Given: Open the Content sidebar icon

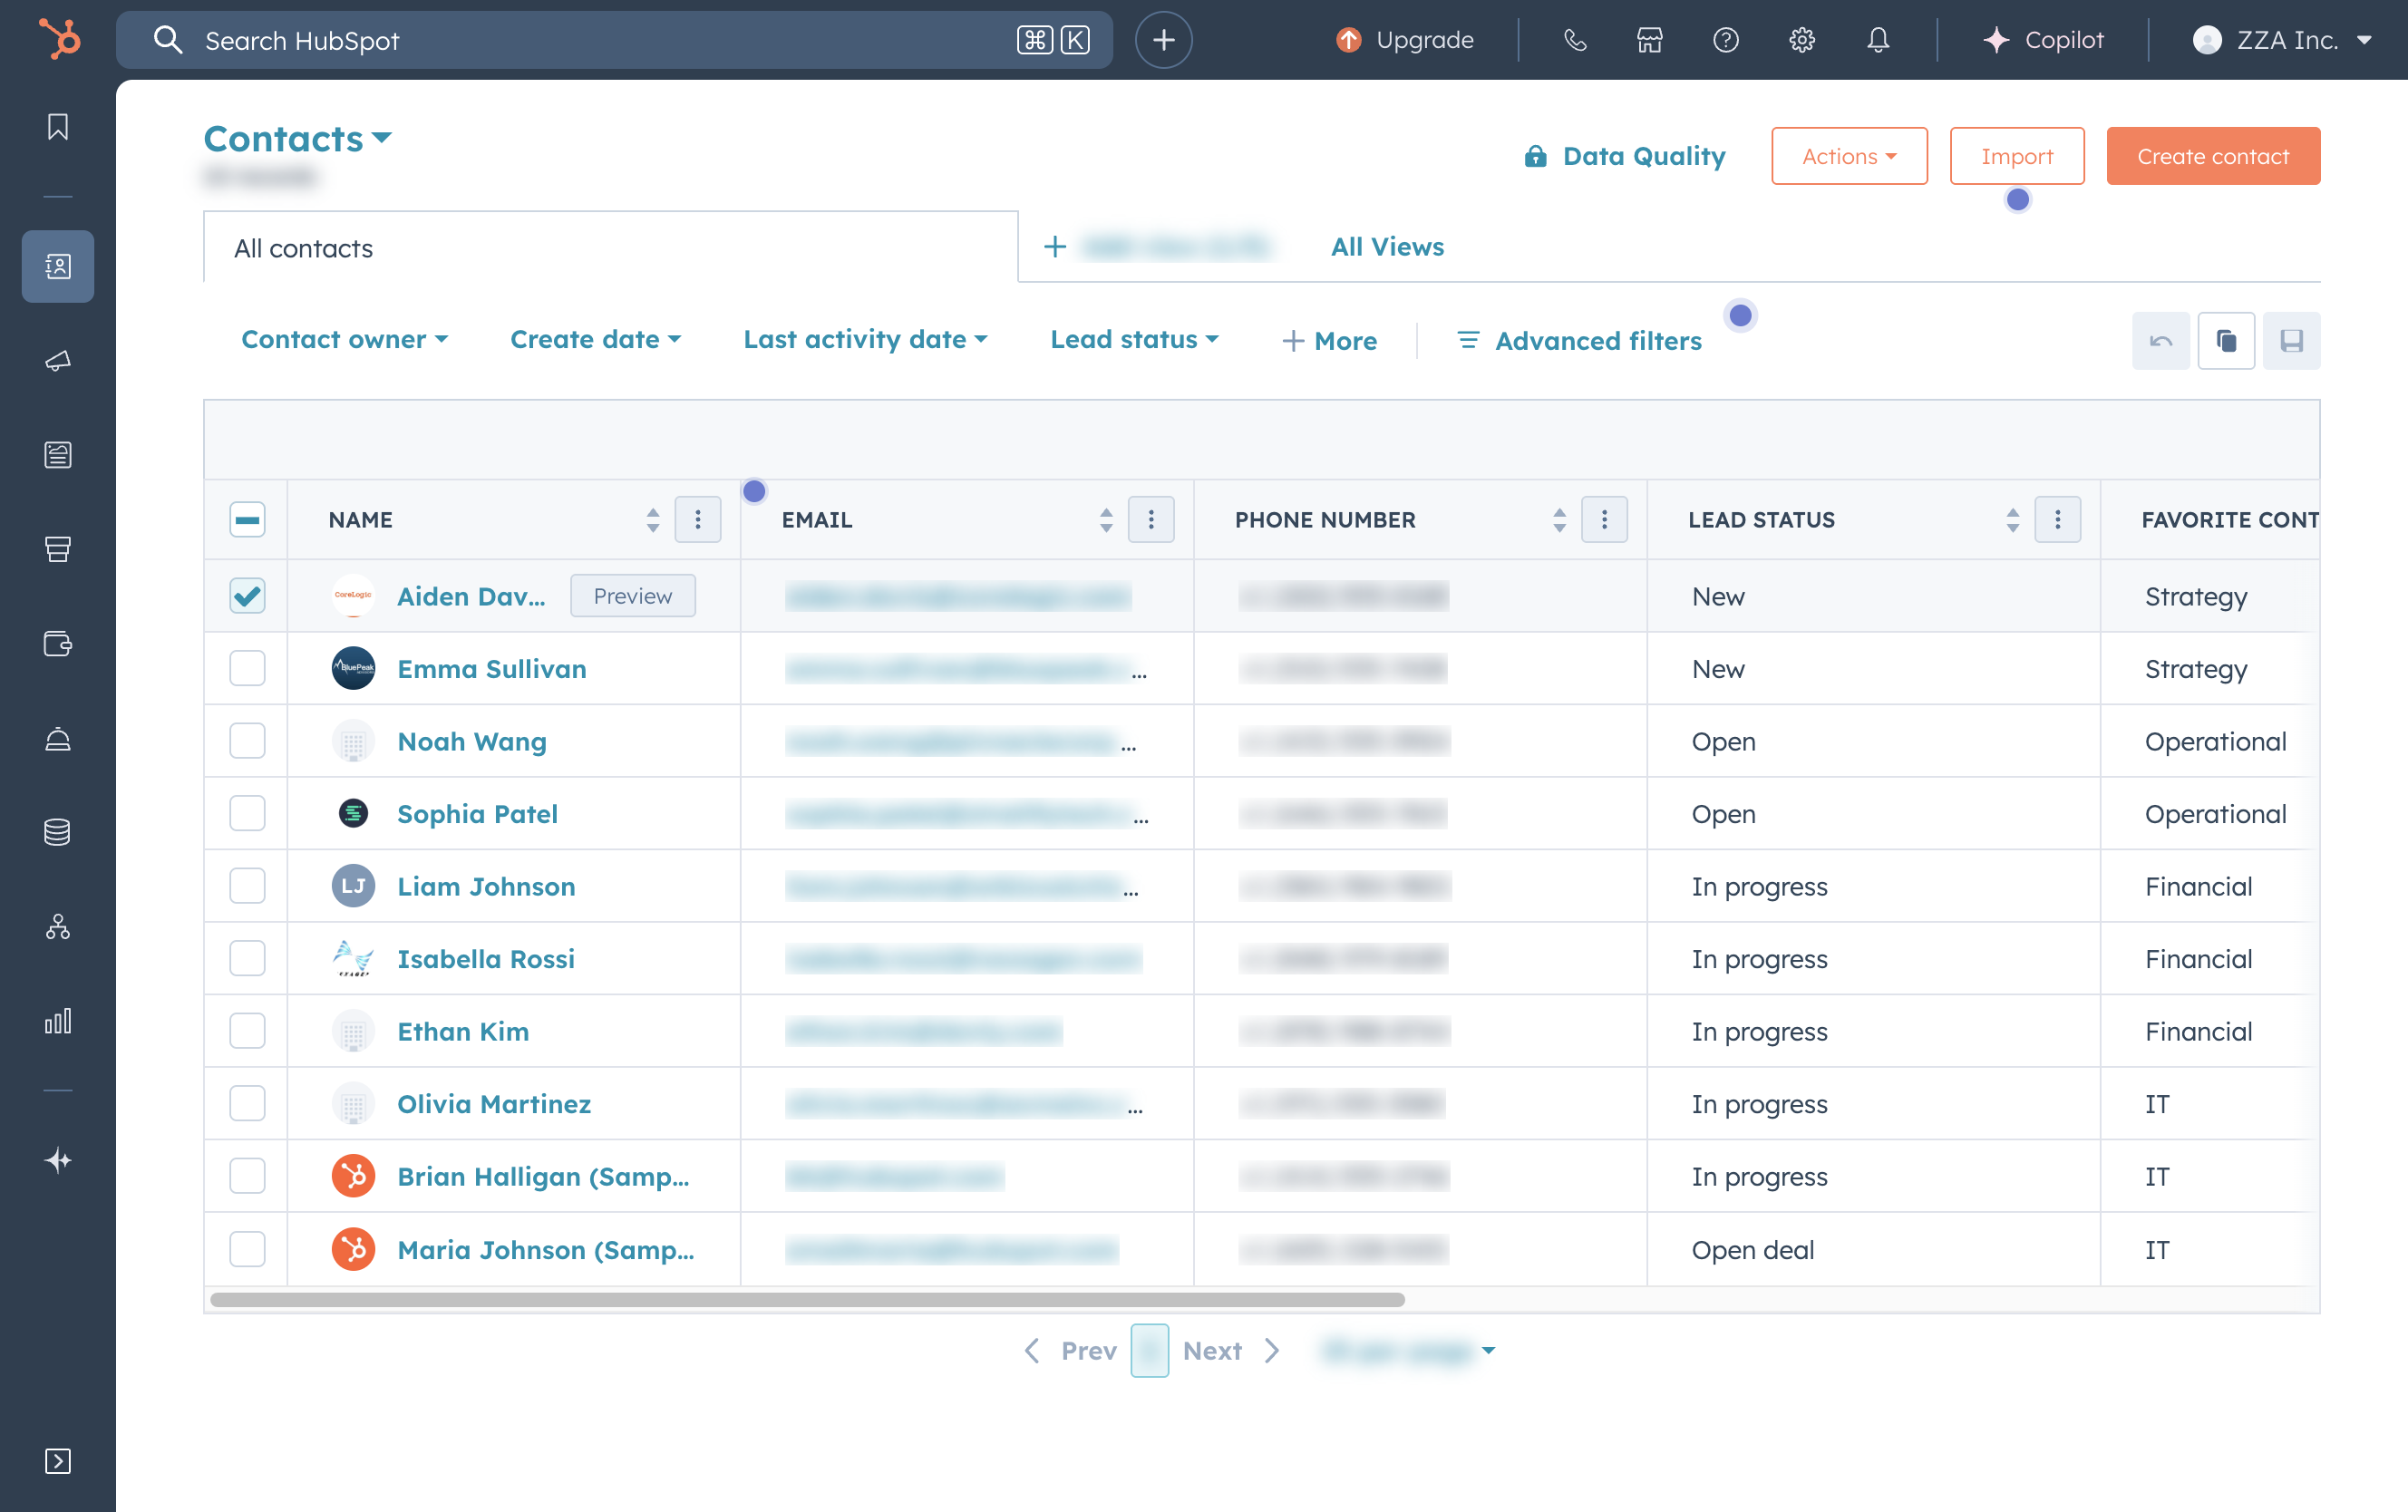Looking at the screenshot, I should point(58,454).
